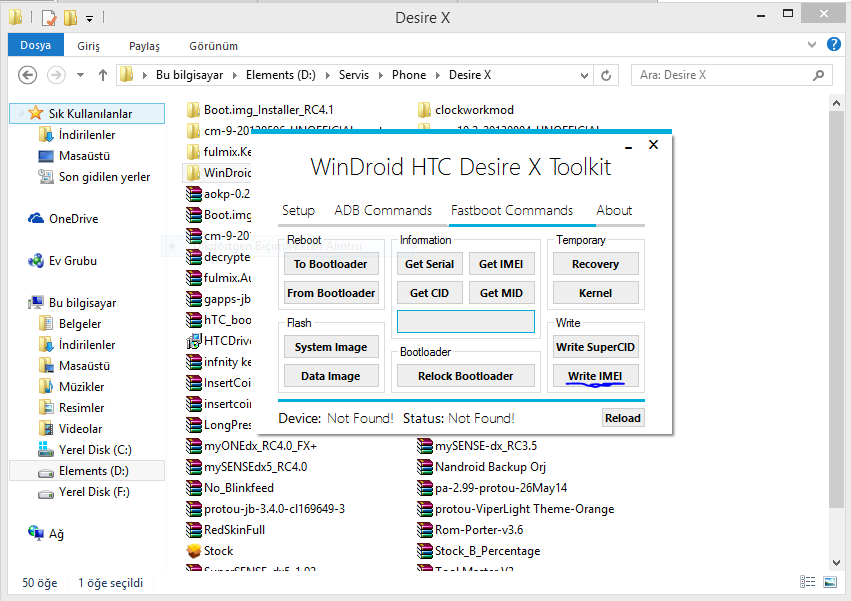
Task: Select the Ev Grubu homegroup icon
Action: coord(36,261)
